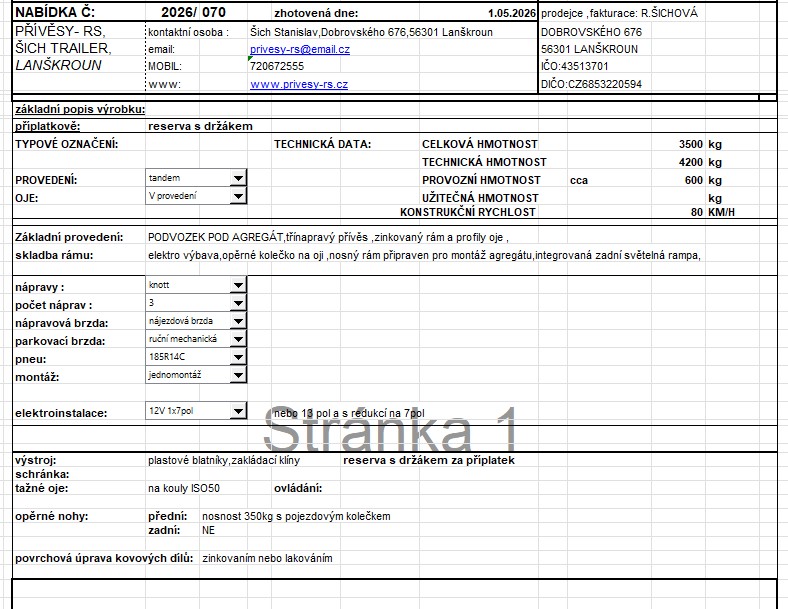Select the Základní provedení: label

[69, 237]
